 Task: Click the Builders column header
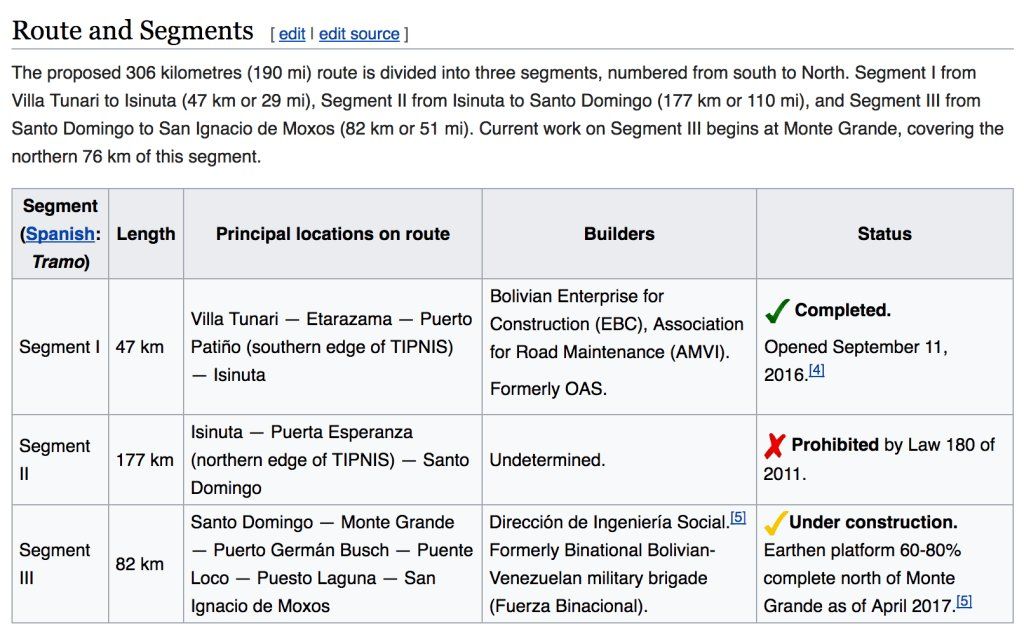pos(619,234)
